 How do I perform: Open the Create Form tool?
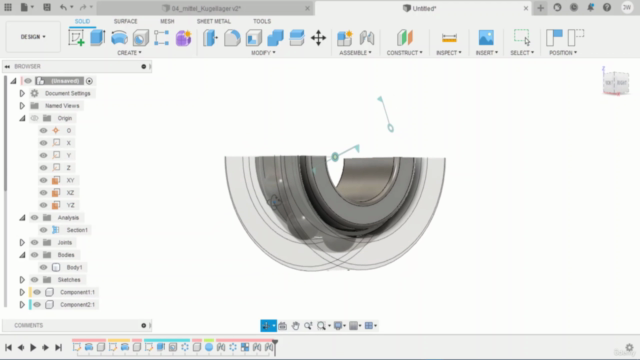(x=183, y=38)
